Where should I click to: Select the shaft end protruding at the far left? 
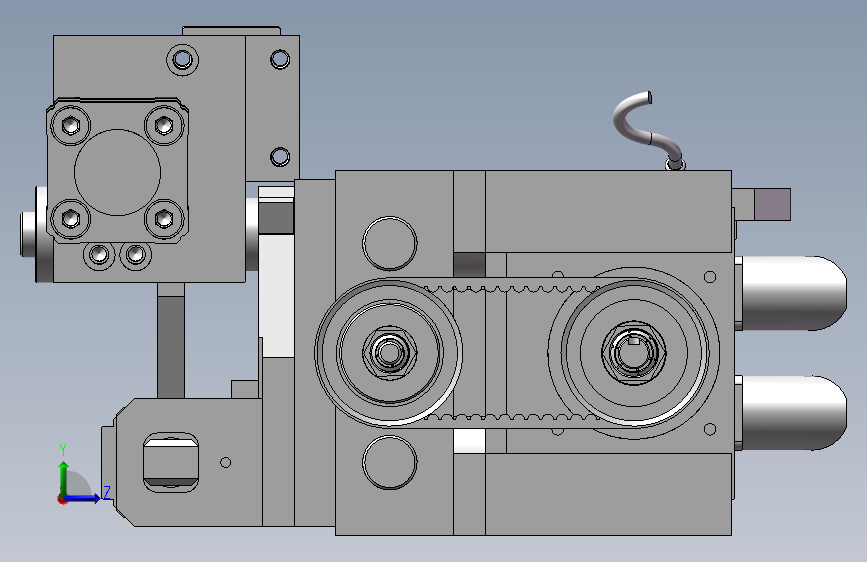coord(29,235)
